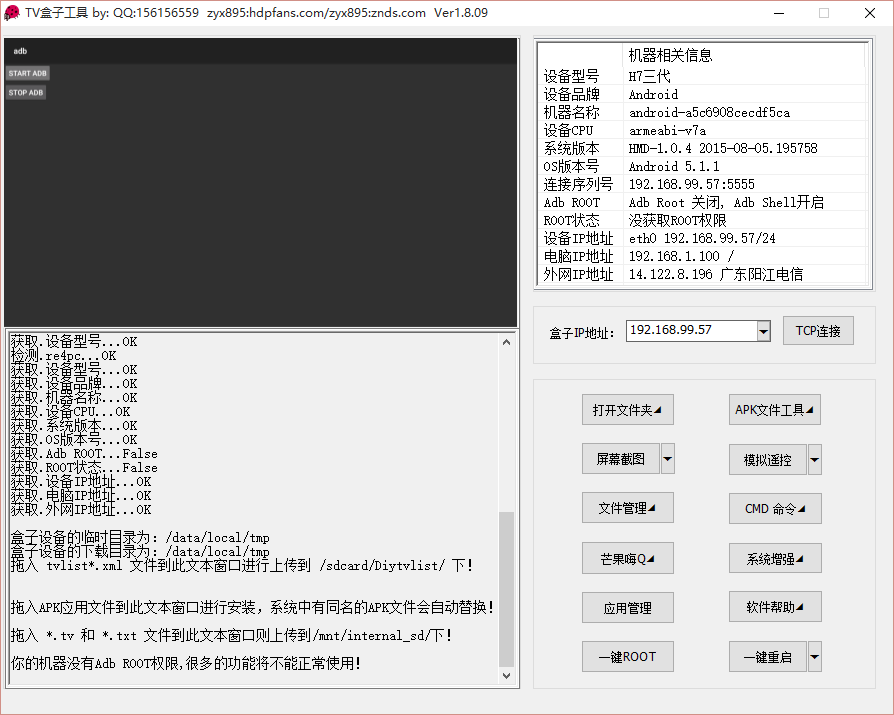Open the 软件帮助 menu
Viewport: 894px width, 715px height.
click(x=775, y=606)
